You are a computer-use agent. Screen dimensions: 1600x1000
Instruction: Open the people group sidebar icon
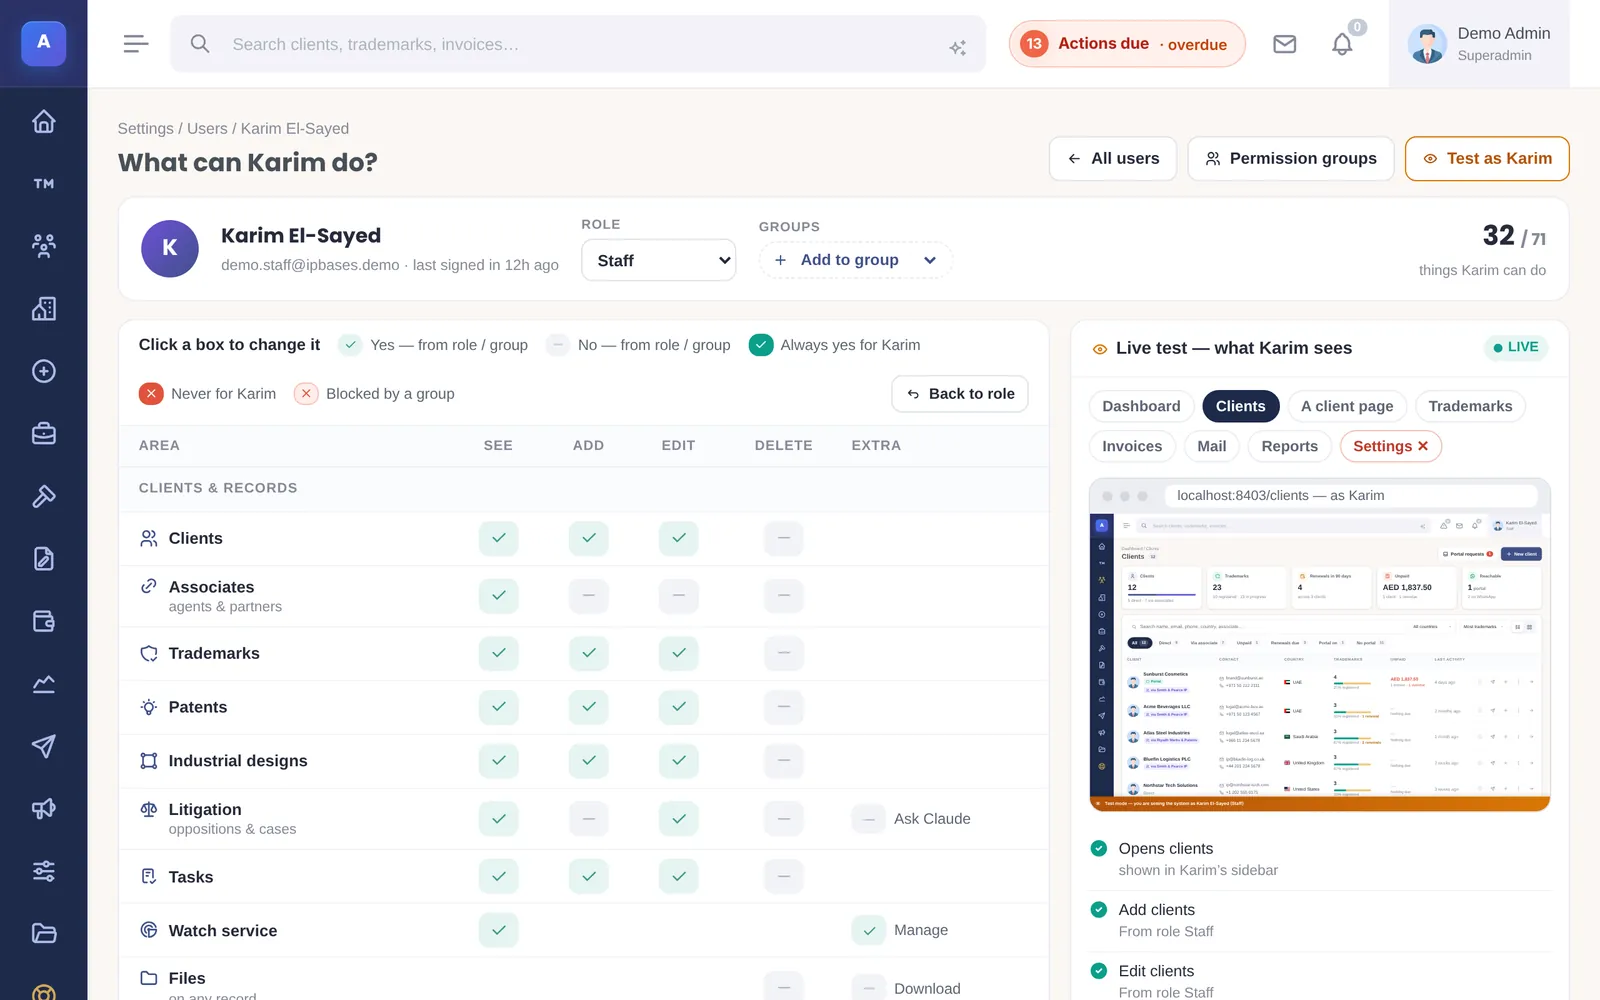(x=43, y=246)
